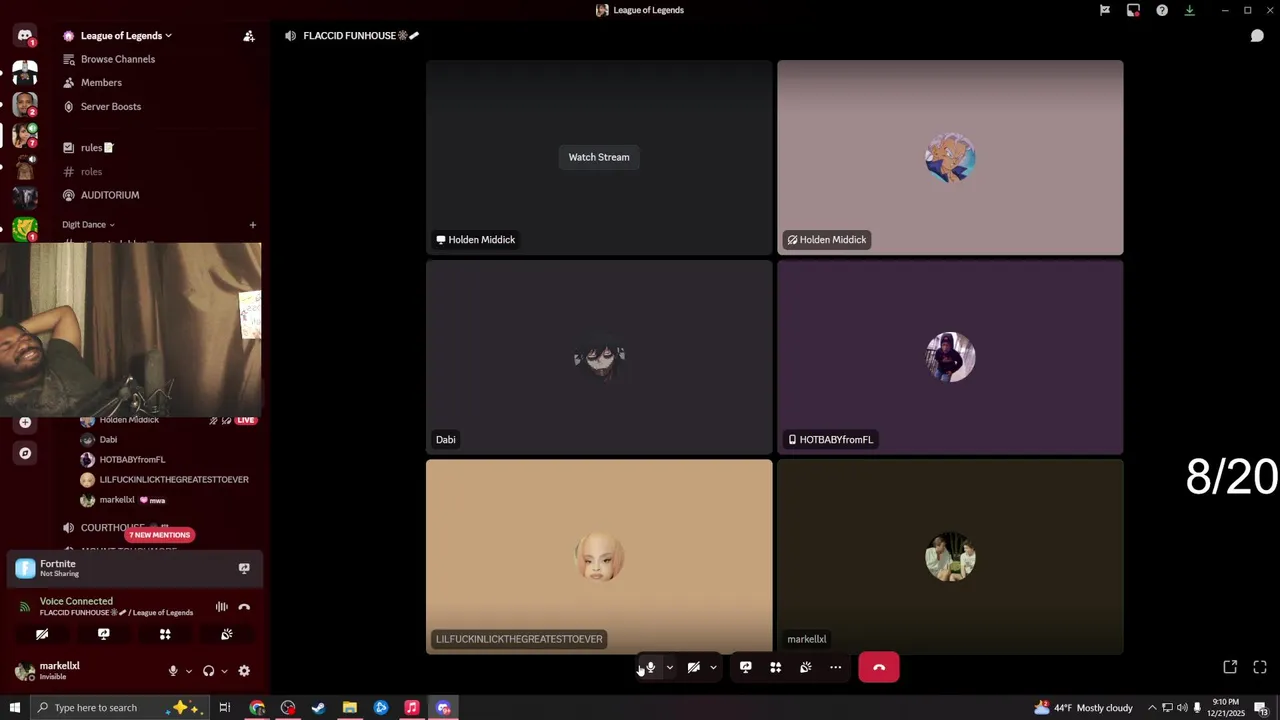Viewport: 1280px width, 720px height.
Task: Show the voice channel chat
Action: 1257,36
